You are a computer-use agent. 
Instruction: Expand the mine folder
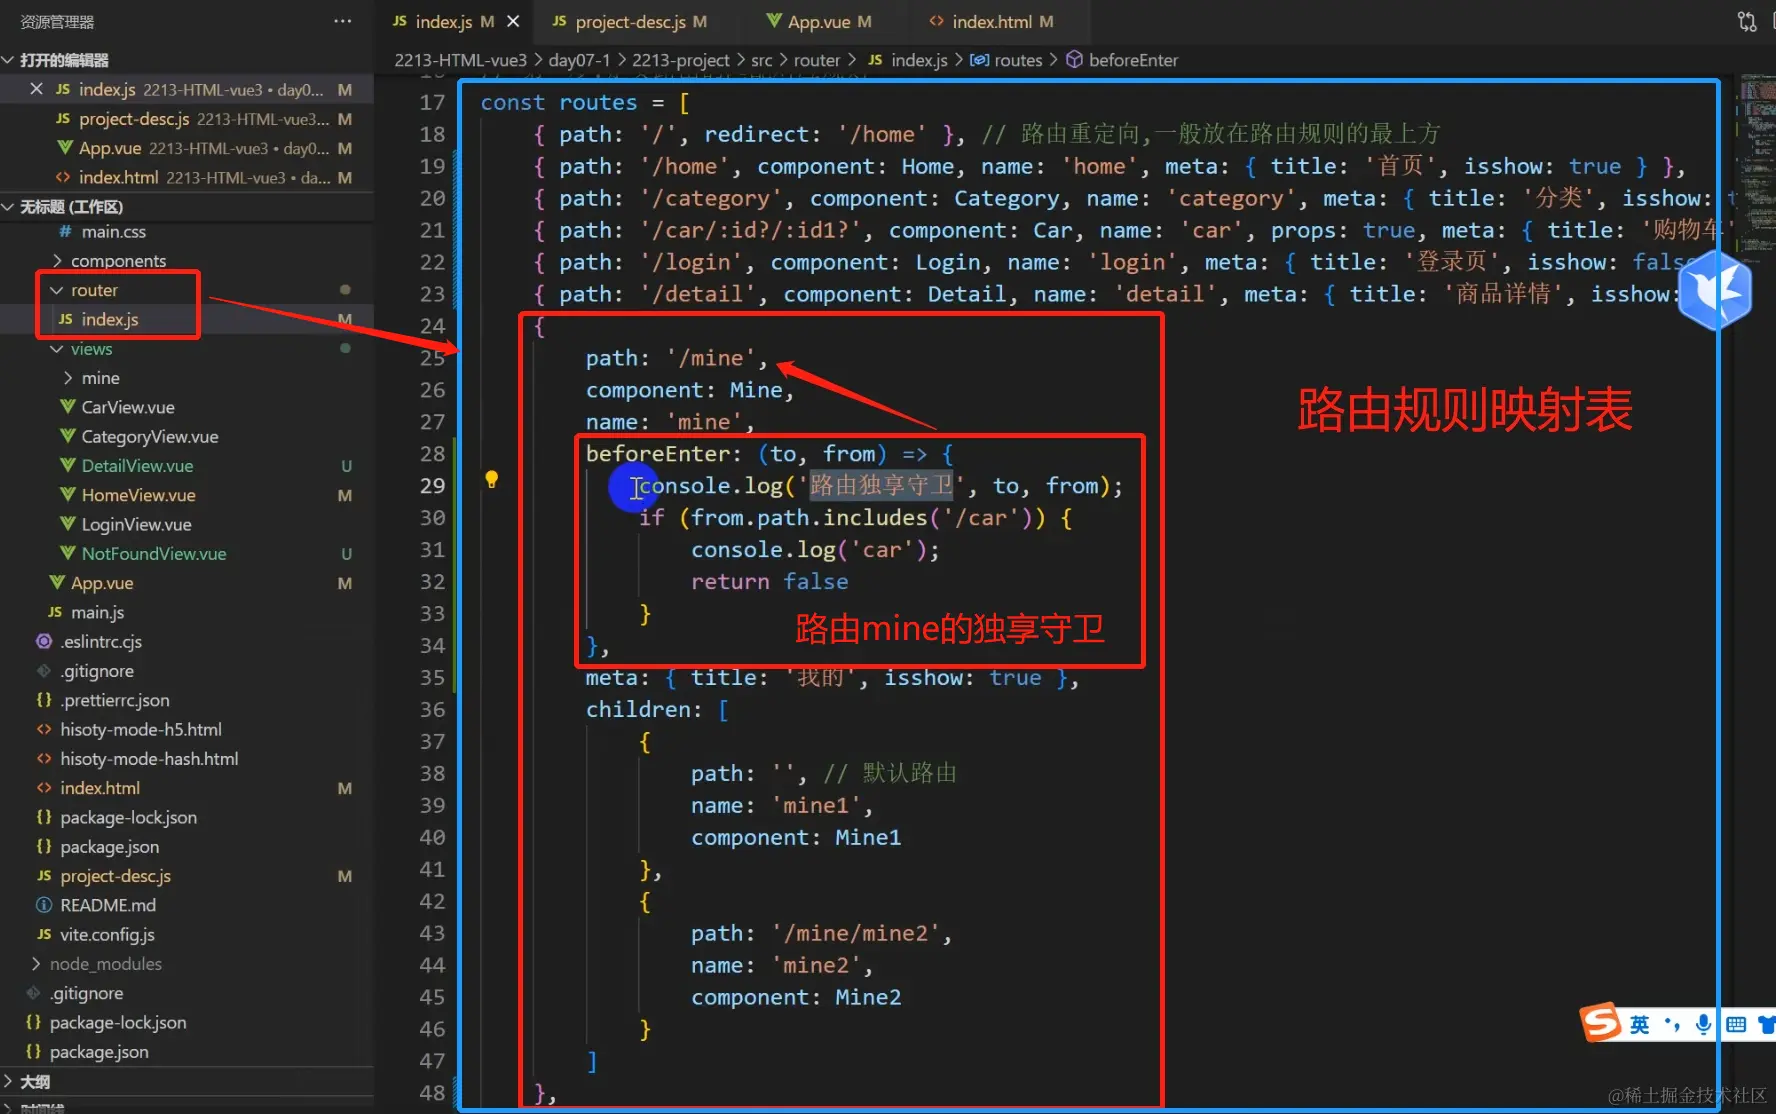pos(100,378)
